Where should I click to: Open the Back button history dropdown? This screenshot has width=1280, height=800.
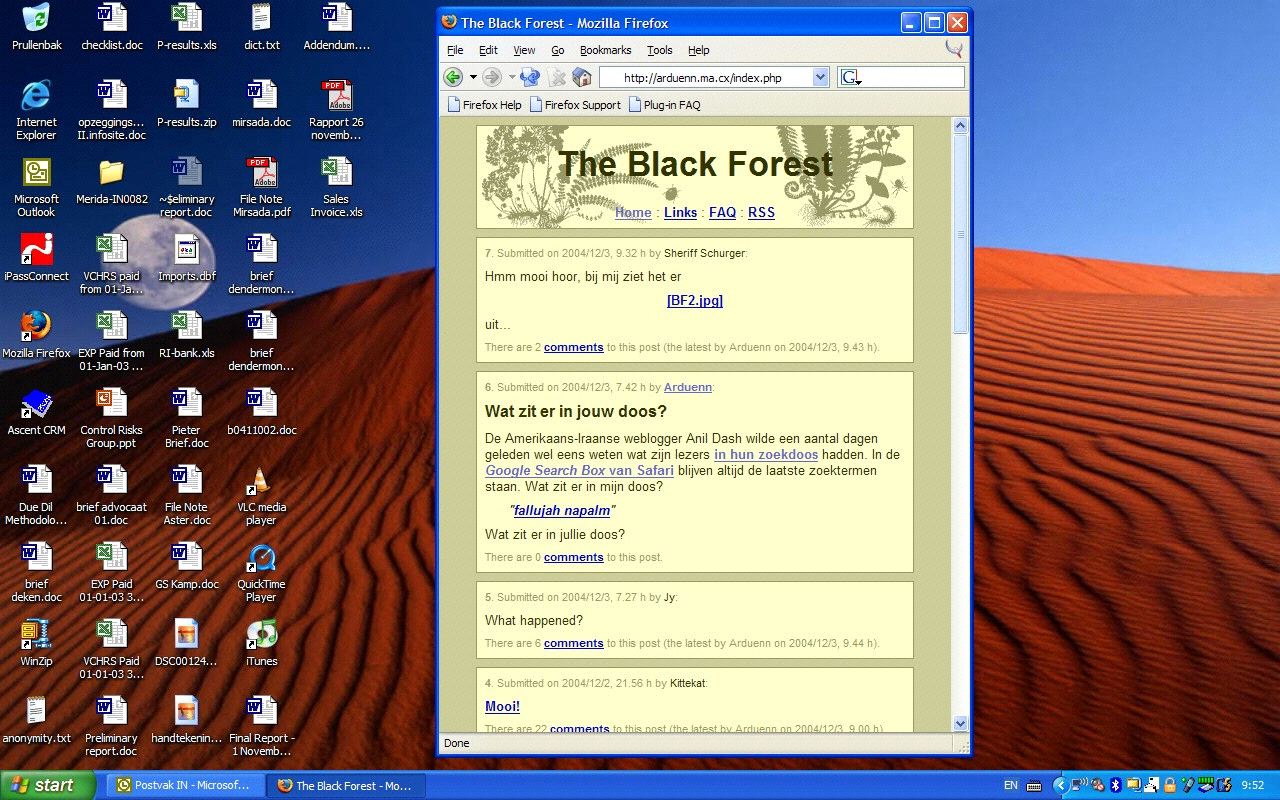pos(473,77)
